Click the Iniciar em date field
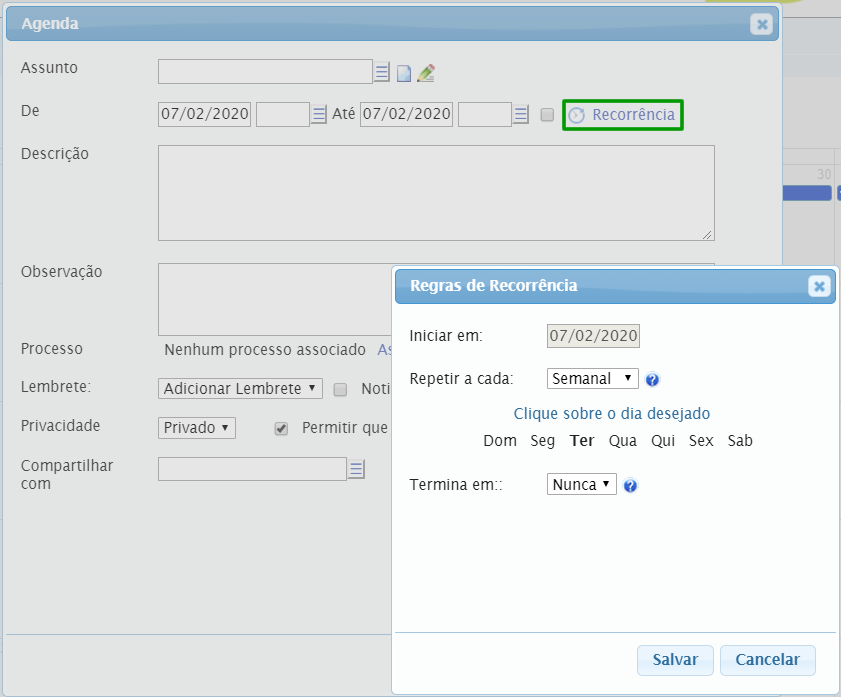The image size is (841, 697). click(x=593, y=336)
